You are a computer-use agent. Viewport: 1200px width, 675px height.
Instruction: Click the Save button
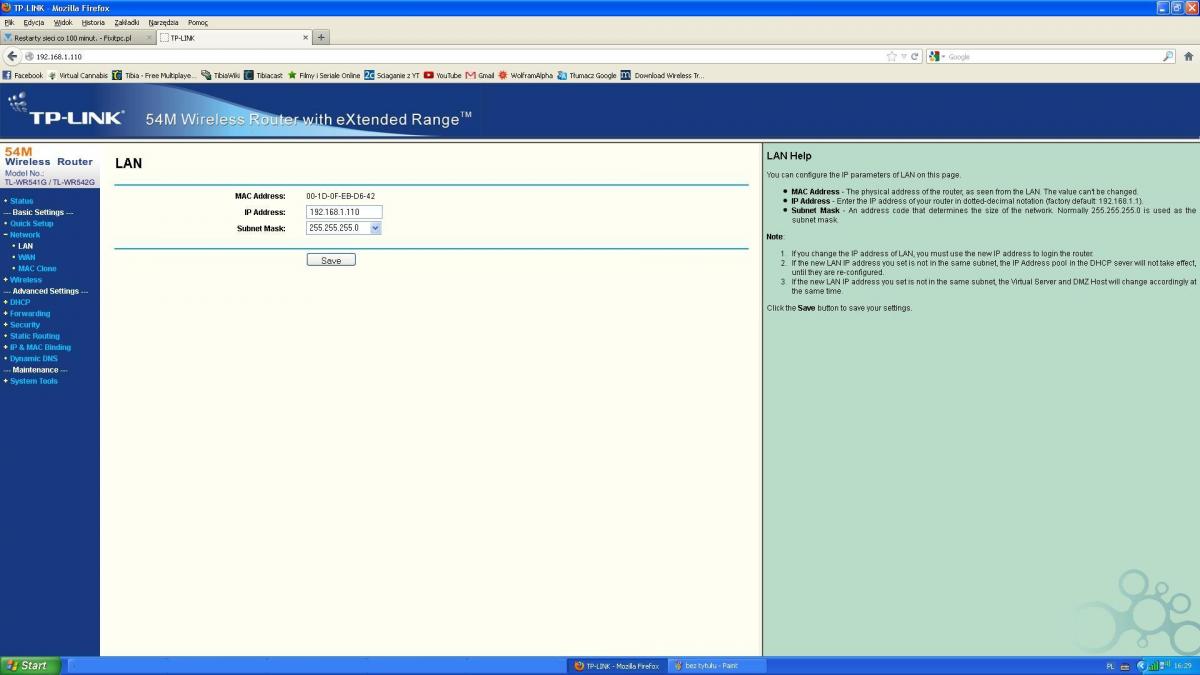pyautogui.click(x=331, y=260)
